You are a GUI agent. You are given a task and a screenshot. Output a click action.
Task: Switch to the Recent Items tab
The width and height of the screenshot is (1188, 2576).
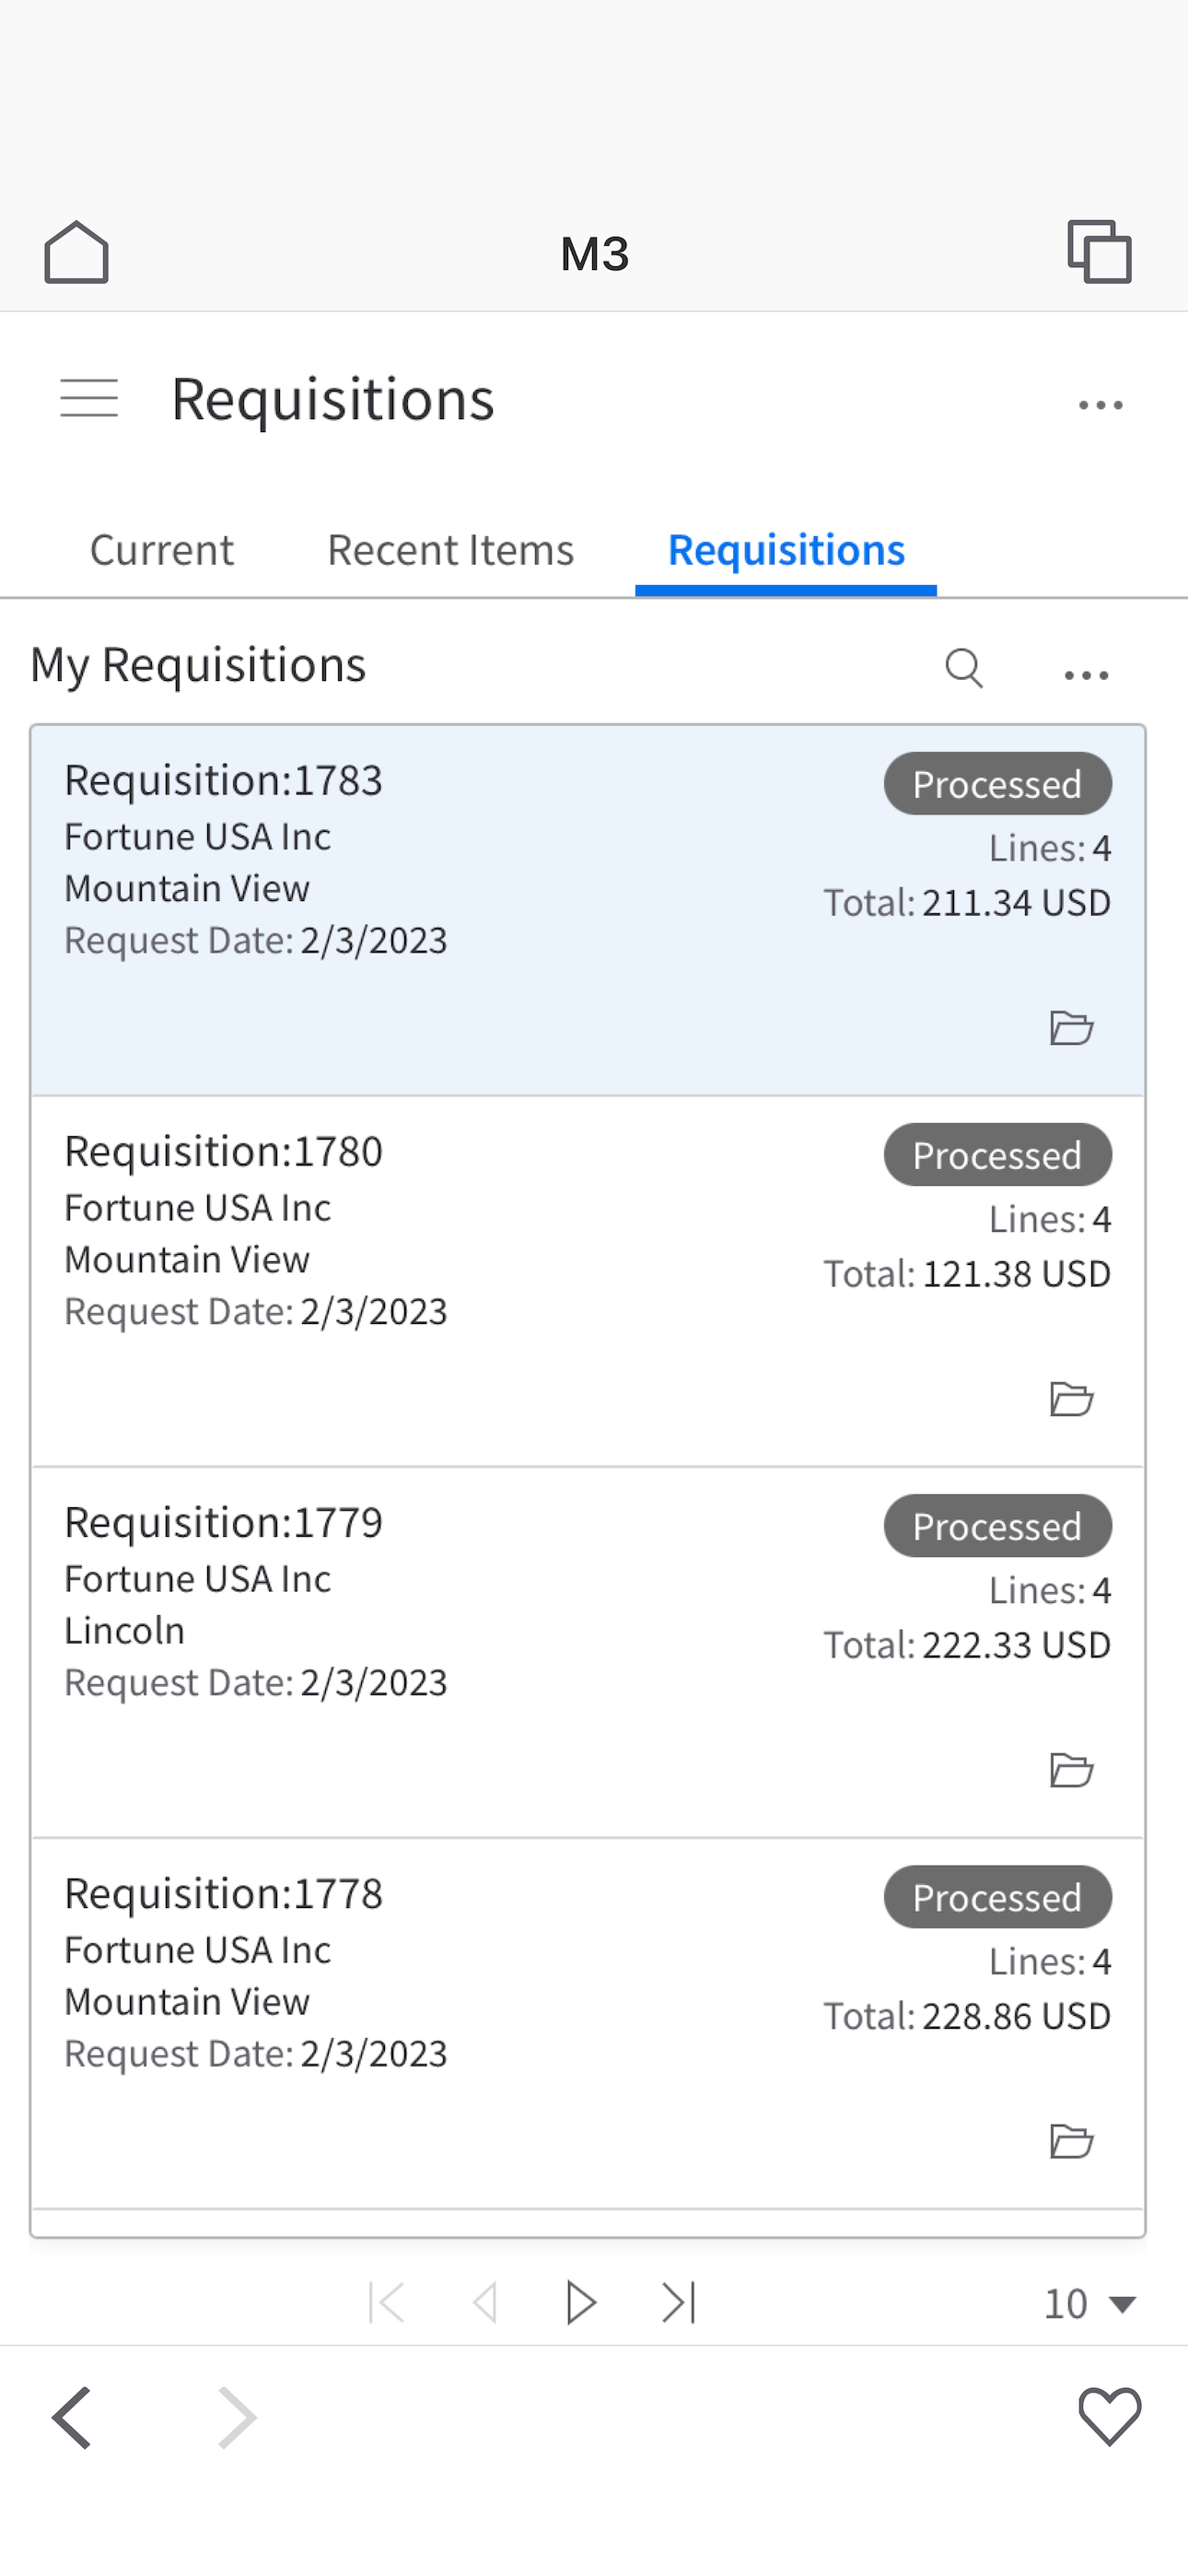[x=451, y=550]
